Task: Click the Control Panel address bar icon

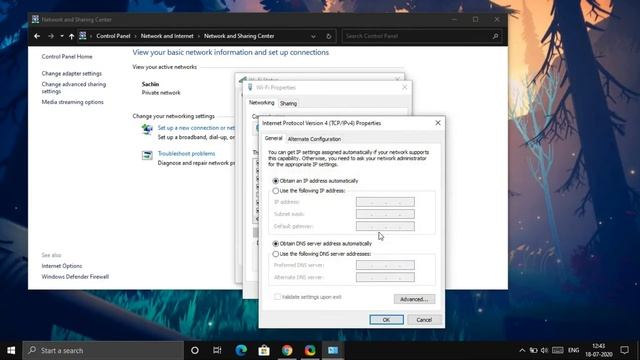Action: point(83,36)
